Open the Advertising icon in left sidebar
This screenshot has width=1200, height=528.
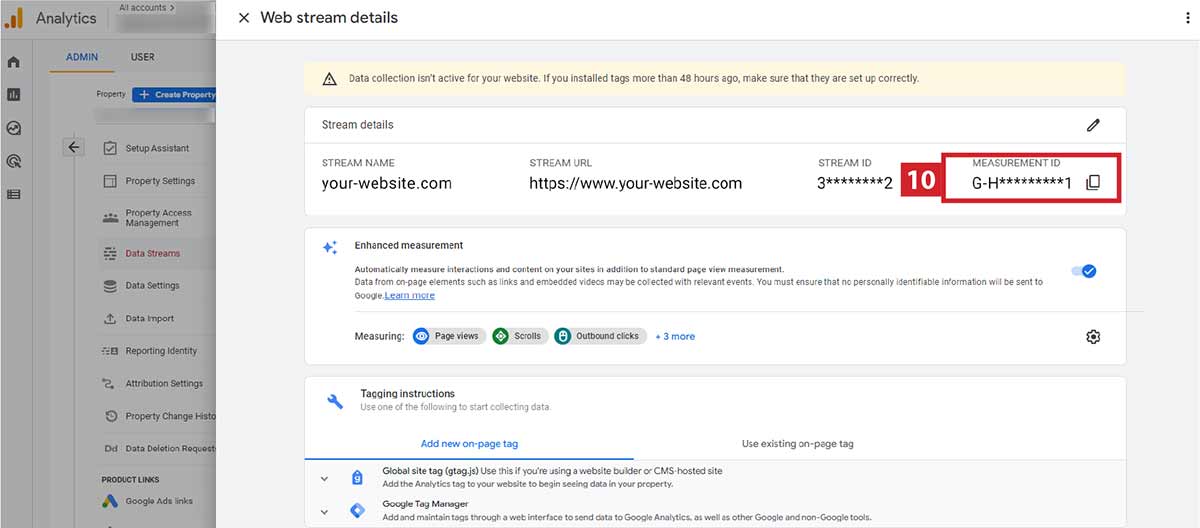[13, 161]
